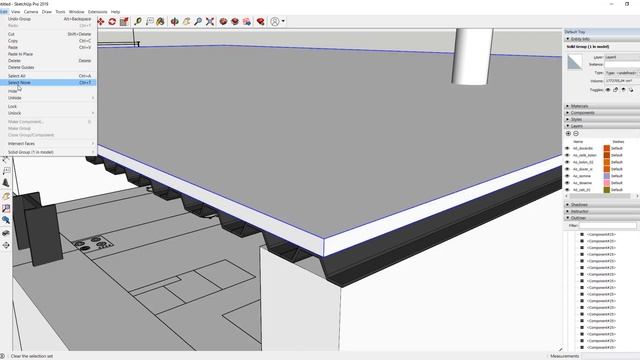Open the Extension Manager ruby icon
640x360 pixels.
(x=260, y=22)
